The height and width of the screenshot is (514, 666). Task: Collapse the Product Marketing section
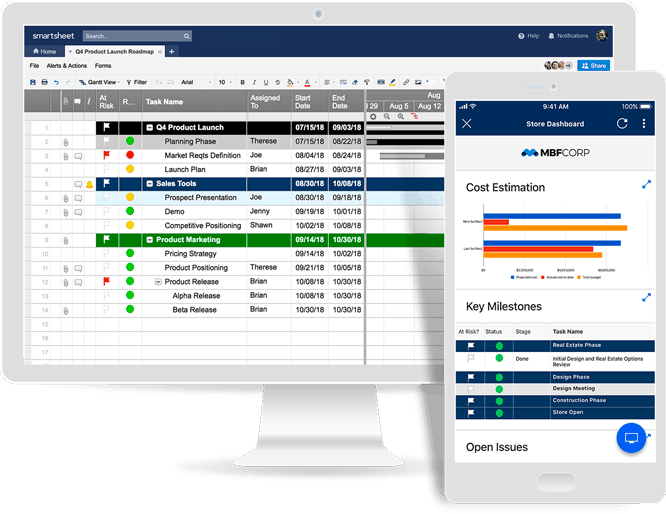point(149,240)
